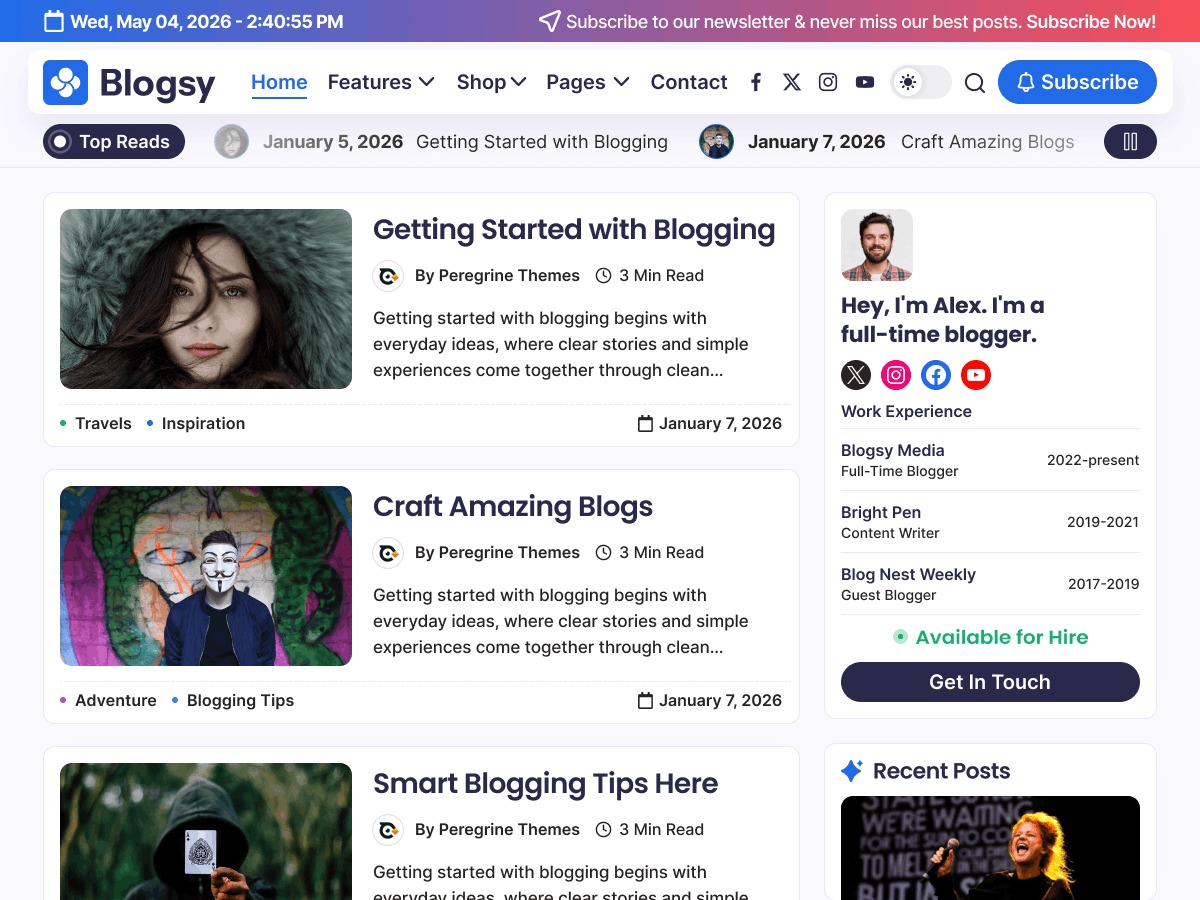Viewport: 1200px width, 900px height.
Task: Expand the Pages dropdown menu
Action: pos(588,82)
